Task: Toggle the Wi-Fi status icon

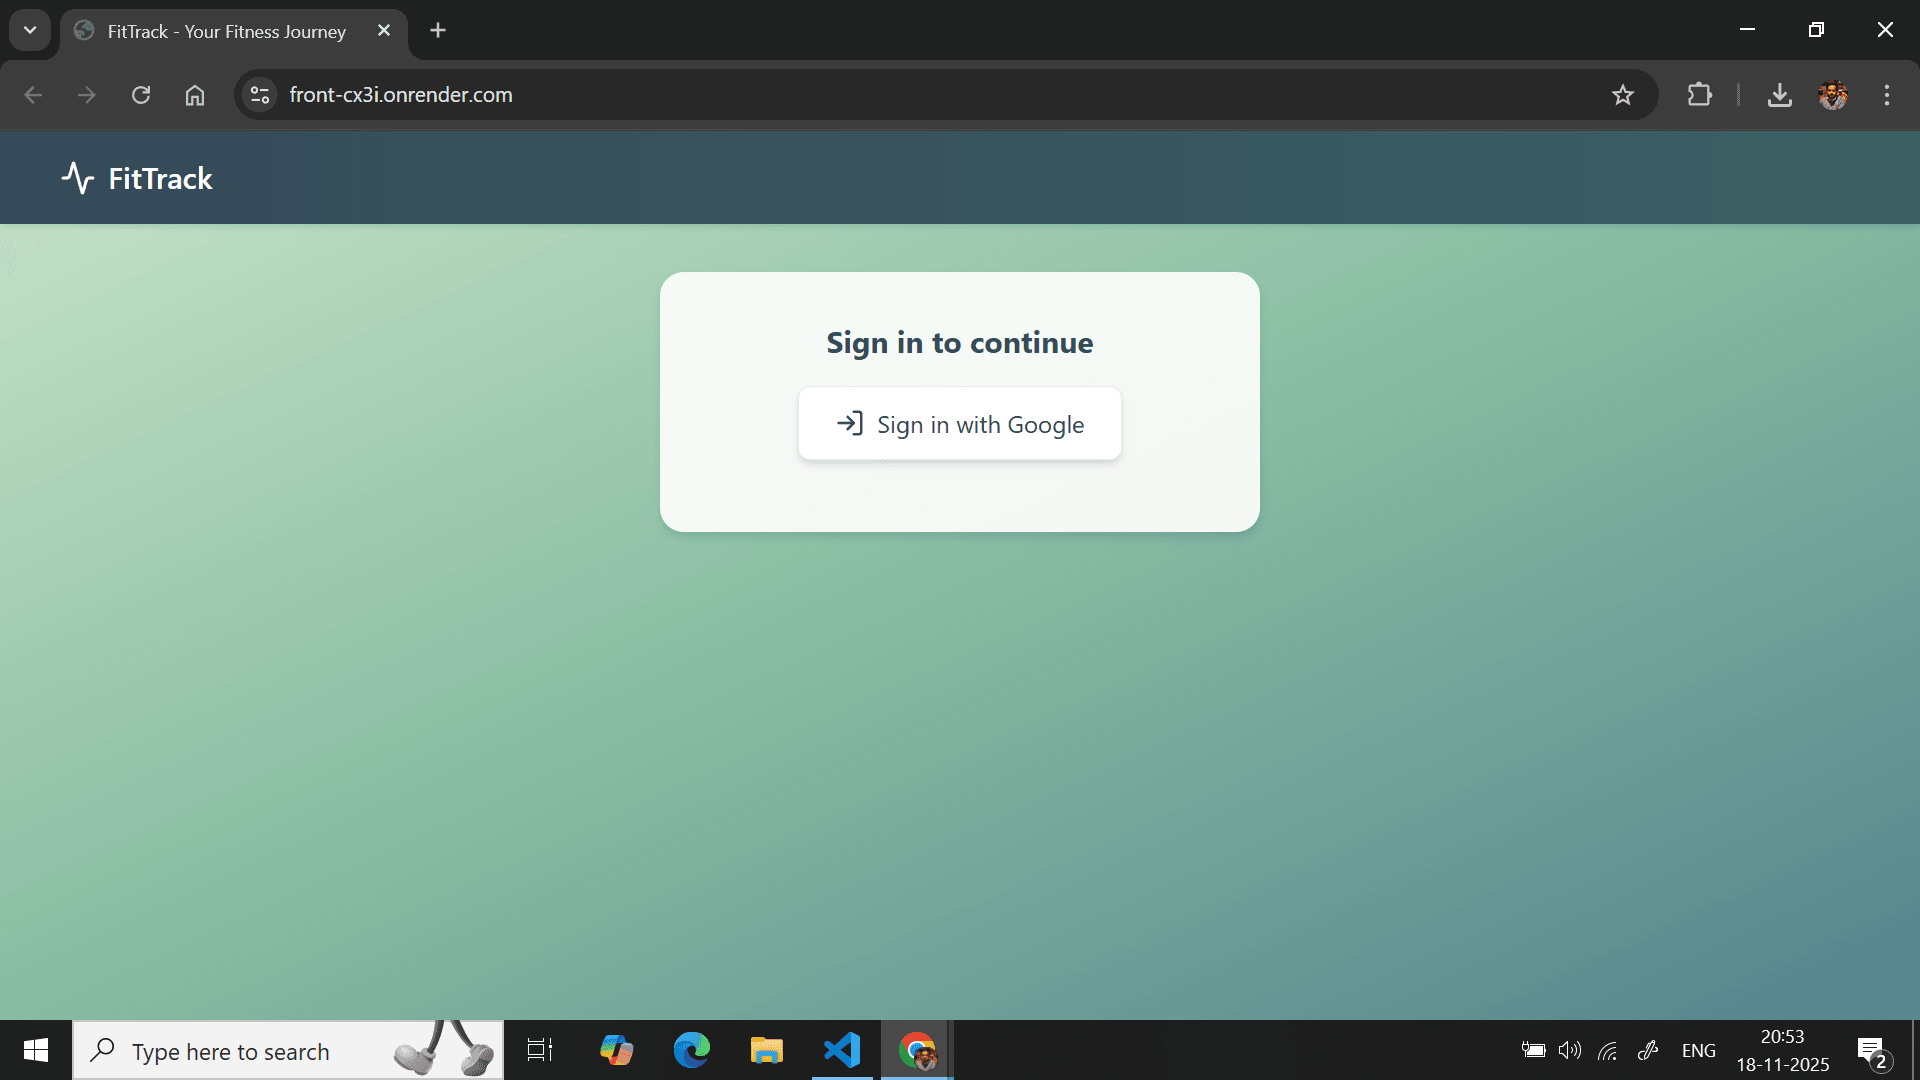Action: tap(1609, 1050)
